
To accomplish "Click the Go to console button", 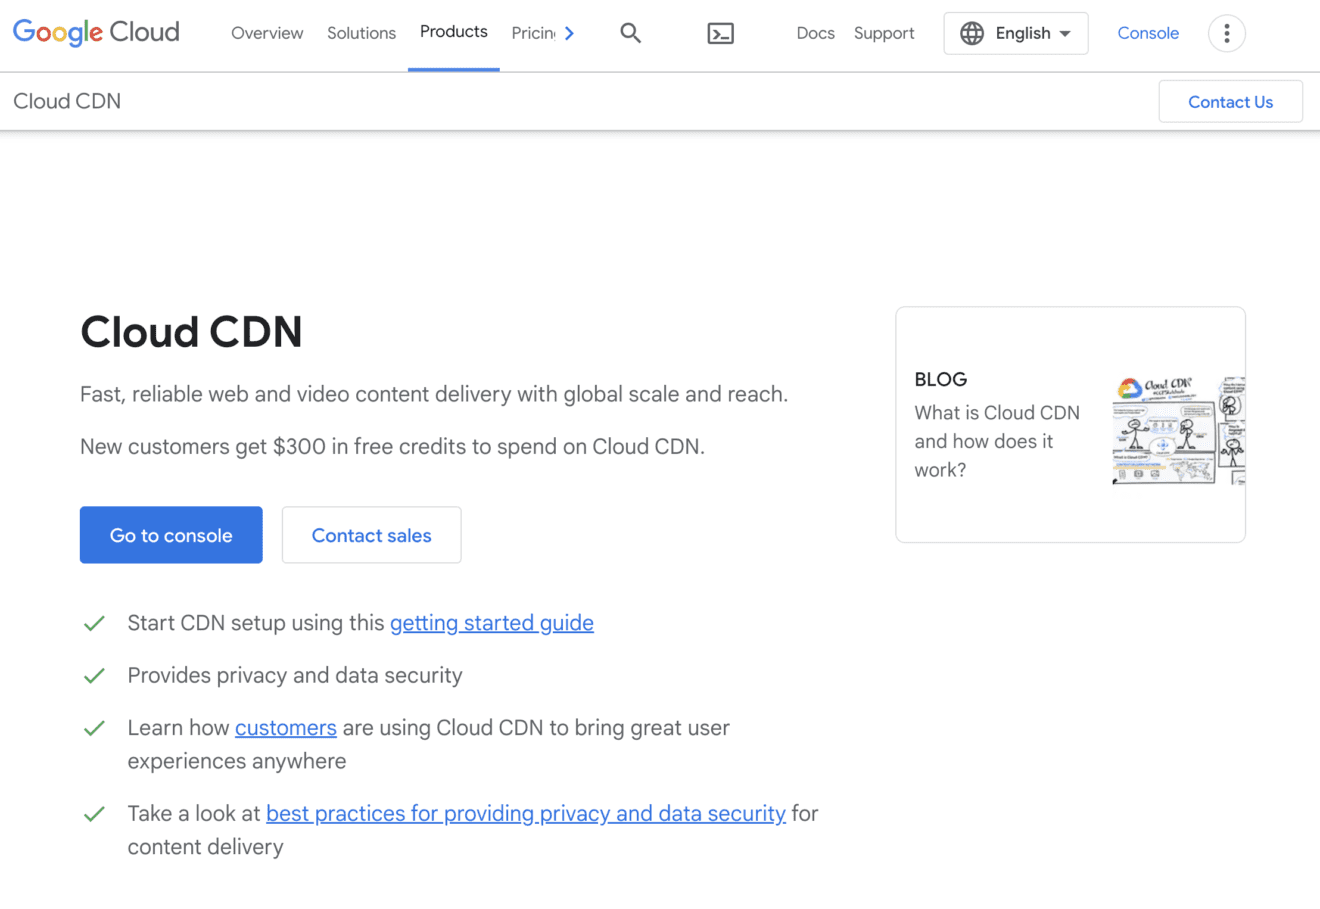I will pos(170,534).
